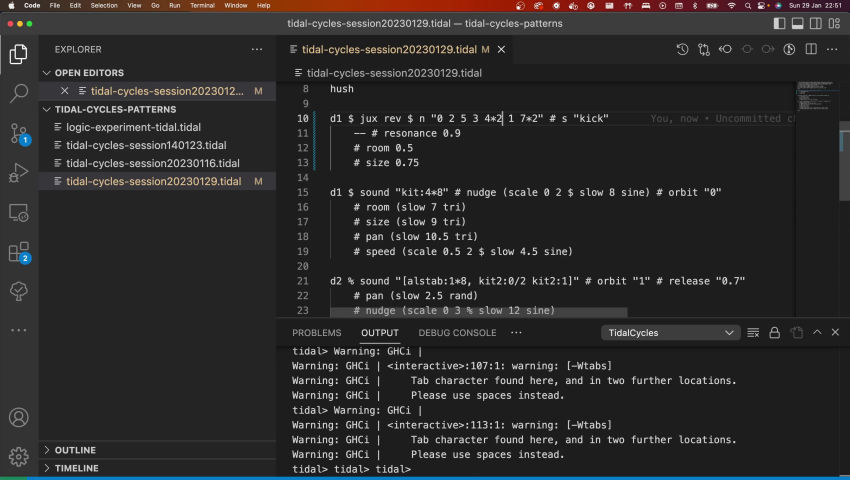Open the Apple menu
This screenshot has width=850, height=480.
click(x=11, y=5)
